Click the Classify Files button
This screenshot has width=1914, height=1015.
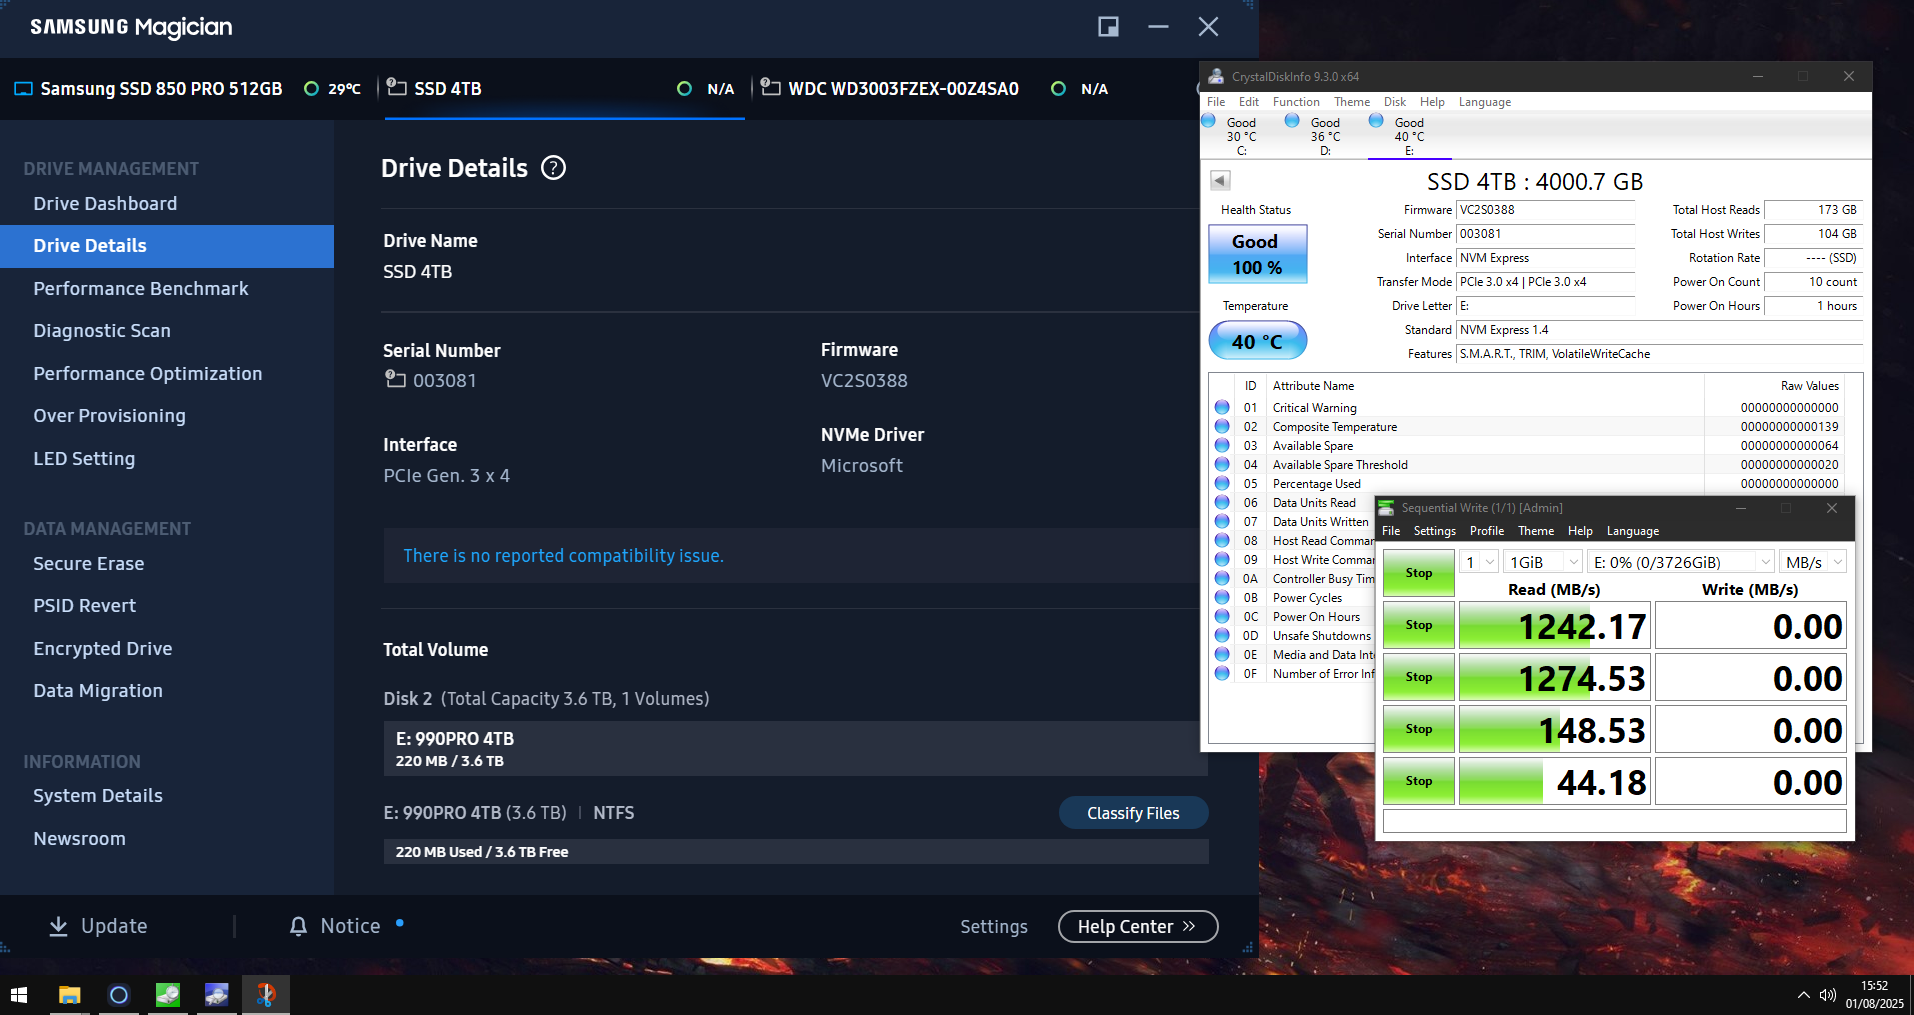(1133, 813)
